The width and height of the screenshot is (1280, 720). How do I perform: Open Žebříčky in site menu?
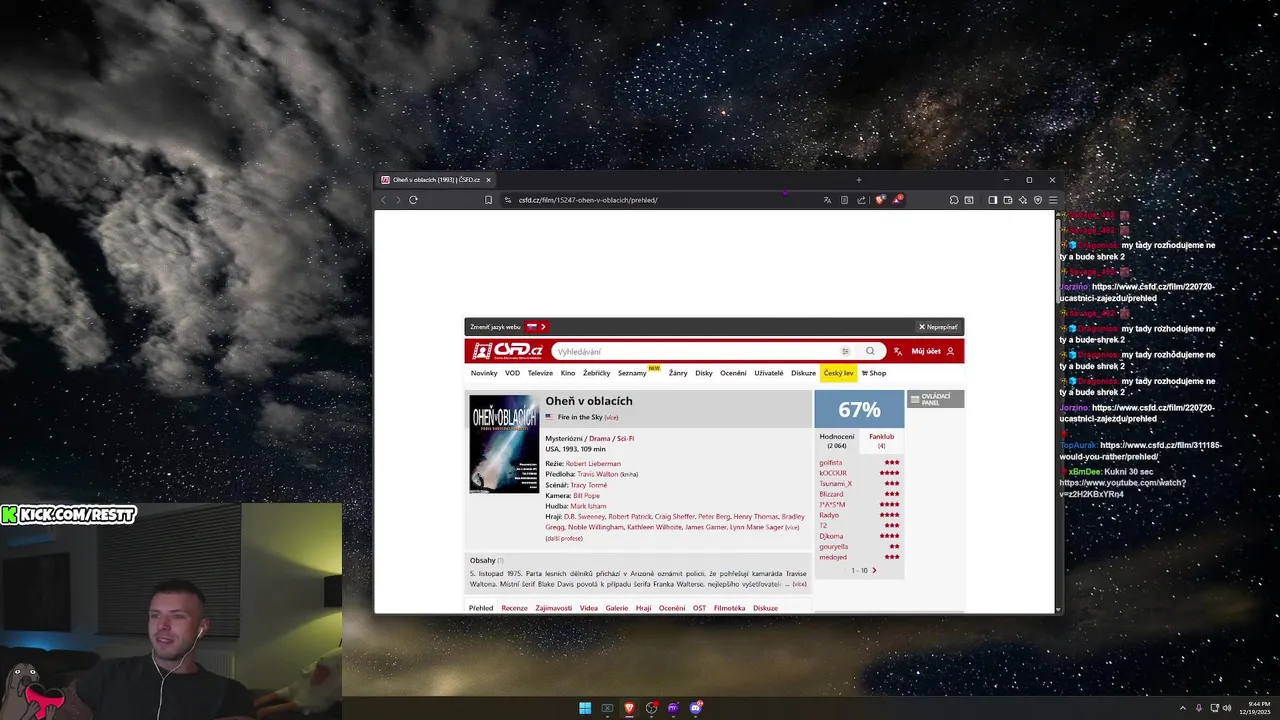coord(597,373)
